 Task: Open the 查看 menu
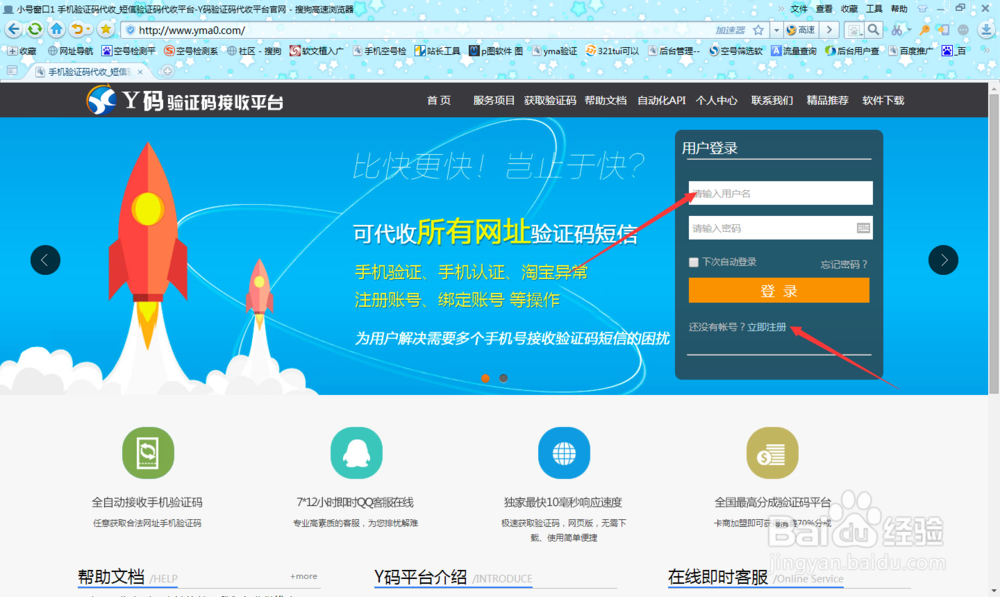click(x=824, y=9)
